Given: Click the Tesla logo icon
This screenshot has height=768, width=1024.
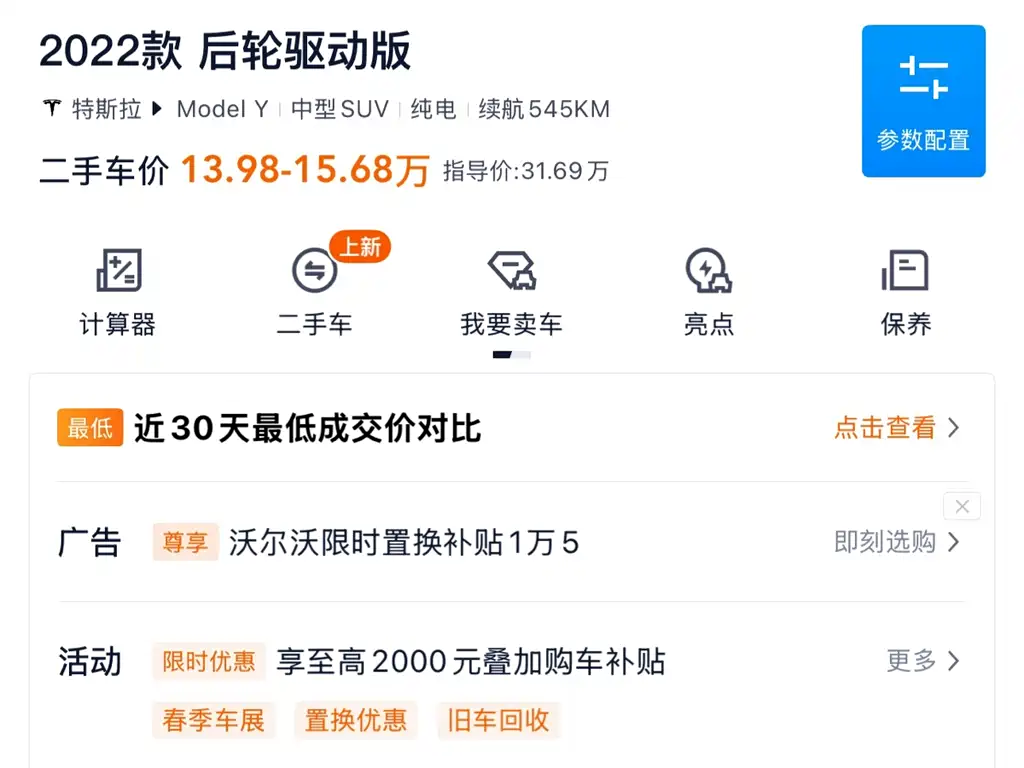Looking at the screenshot, I should click(x=52, y=108).
